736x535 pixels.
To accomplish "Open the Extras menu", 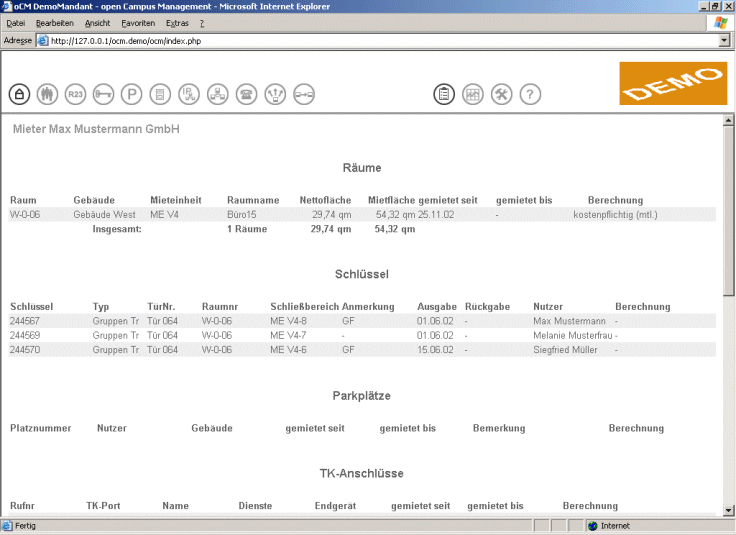I will tap(177, 22).
